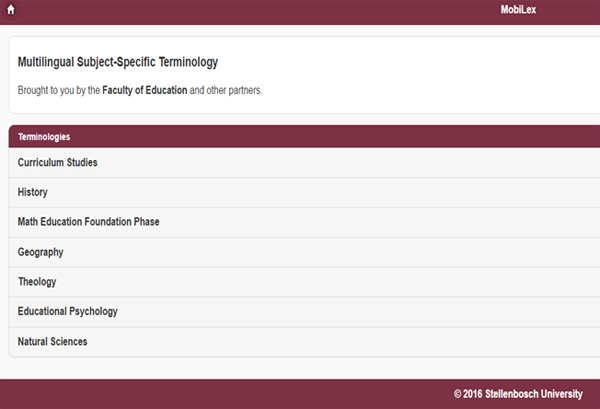This screenshot has height=409, width=600.
Task: Click the Terminologies section header
Action: [44, 136]
